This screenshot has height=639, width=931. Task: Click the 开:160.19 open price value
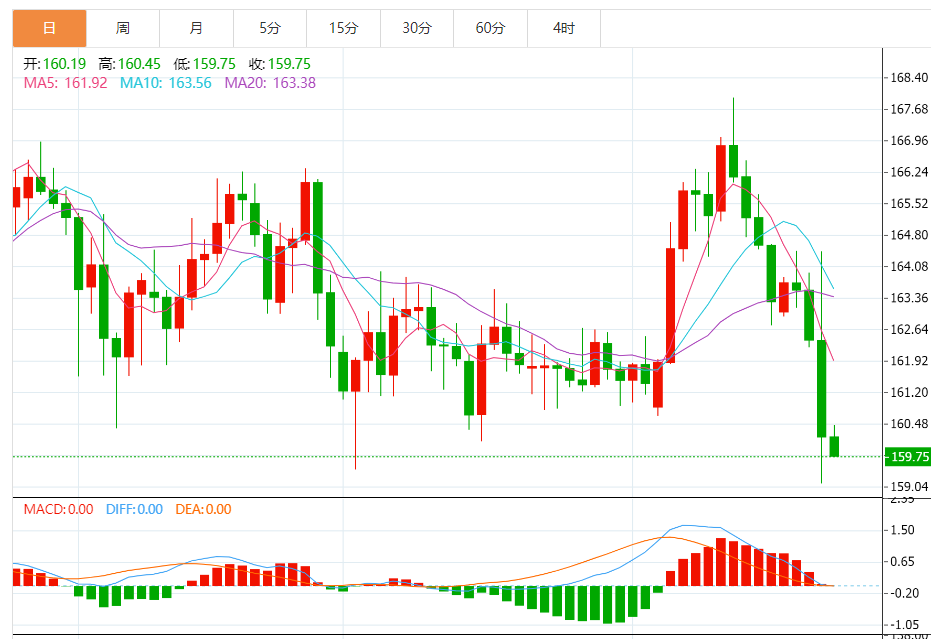coord(55,64)
